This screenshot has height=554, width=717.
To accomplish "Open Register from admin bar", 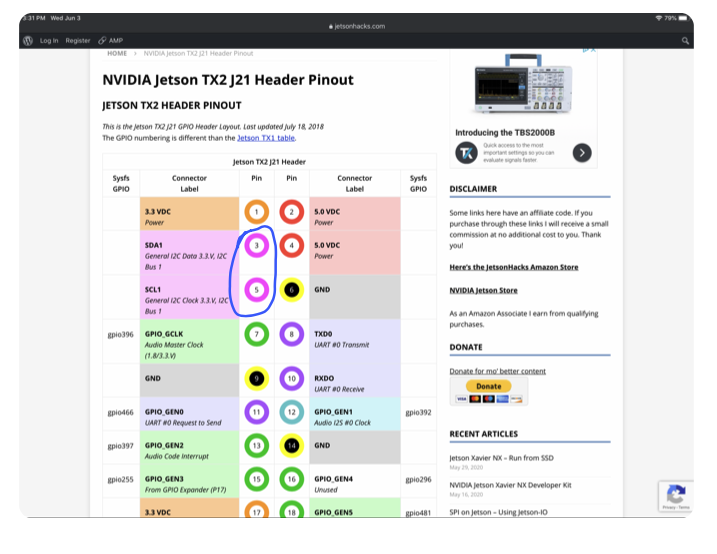I will (78, 41).
